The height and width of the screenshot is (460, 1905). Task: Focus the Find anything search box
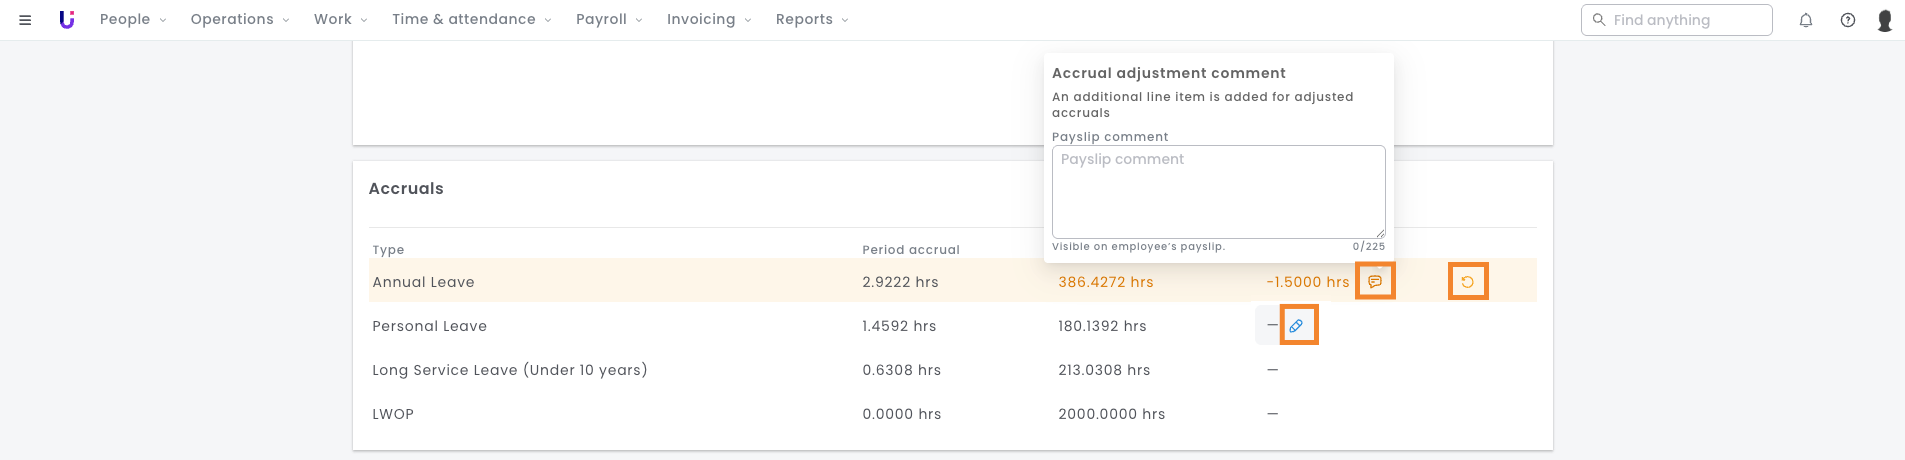(1676, 20)
